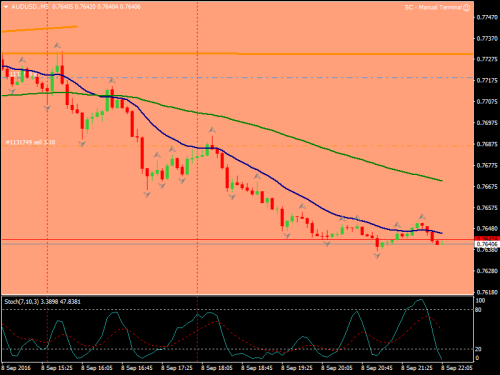The image size is (500, 375).
Task: Click the 80 level on the stochastic scale
Action: [x=478, y=310]
